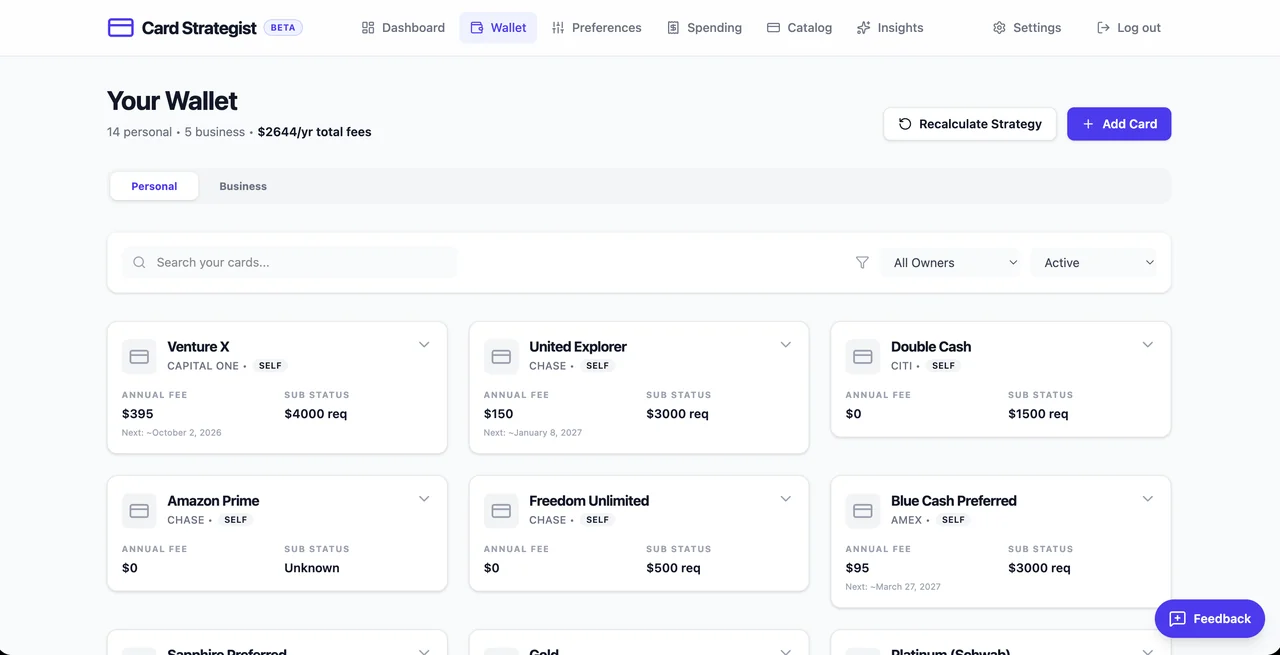Open the Catalog page
The image size is (1280, 655).
click(x=799, y=28)
